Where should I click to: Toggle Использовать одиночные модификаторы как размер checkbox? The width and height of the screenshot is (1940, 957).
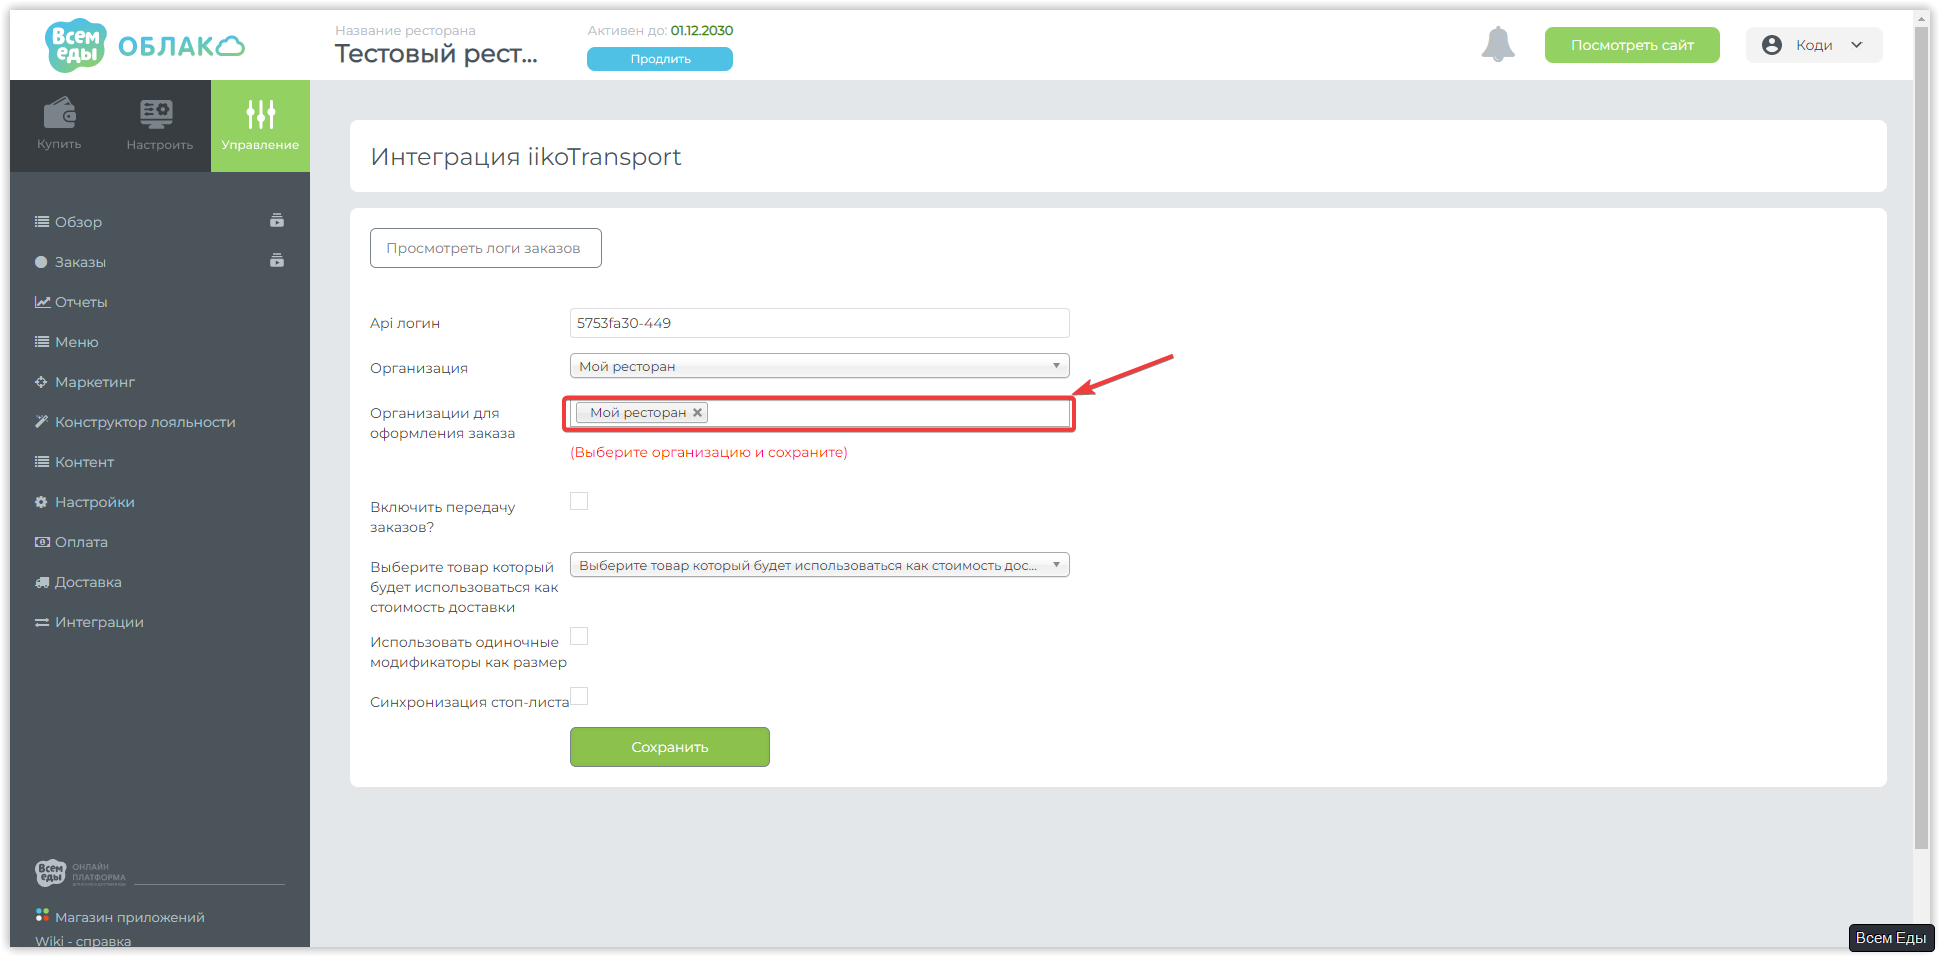579,636
